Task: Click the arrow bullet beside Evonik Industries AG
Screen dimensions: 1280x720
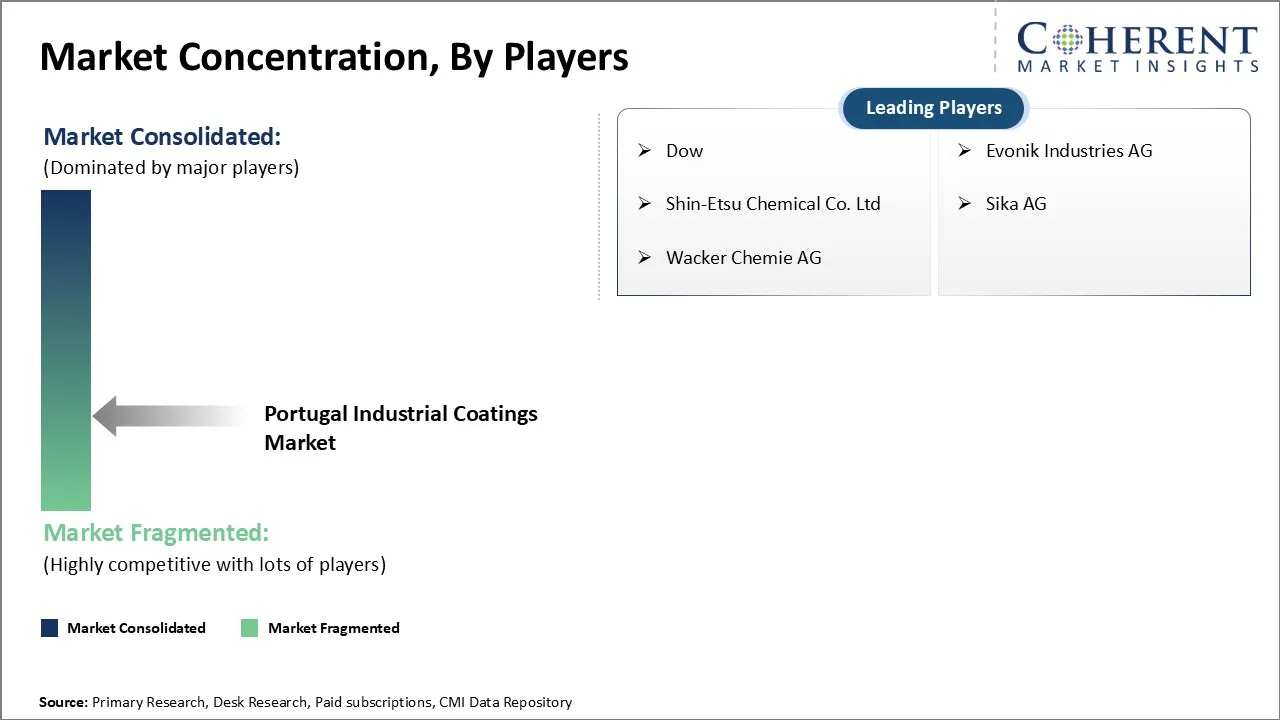Action: pyautogui.click(x=965, y=151)
